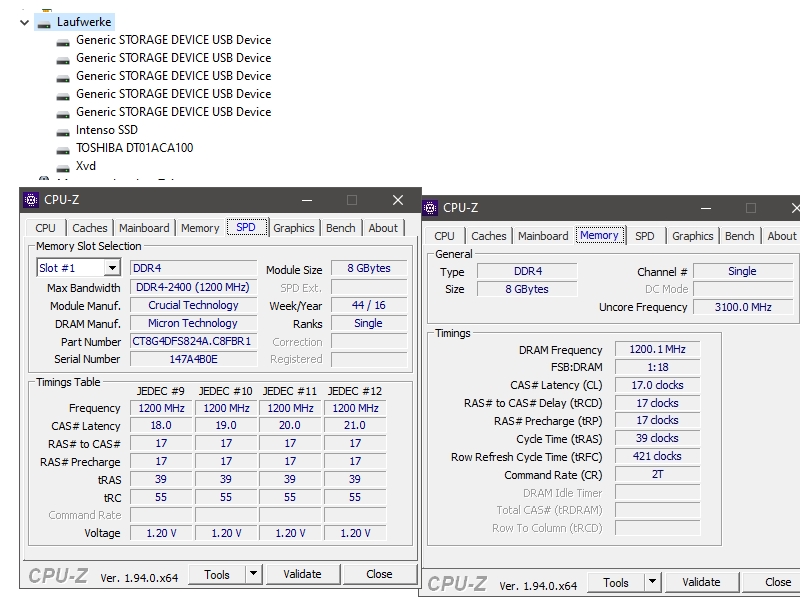Screen dimensions: 800x600
Task: Click the Xvd drive icon
Action: (63, 166)
